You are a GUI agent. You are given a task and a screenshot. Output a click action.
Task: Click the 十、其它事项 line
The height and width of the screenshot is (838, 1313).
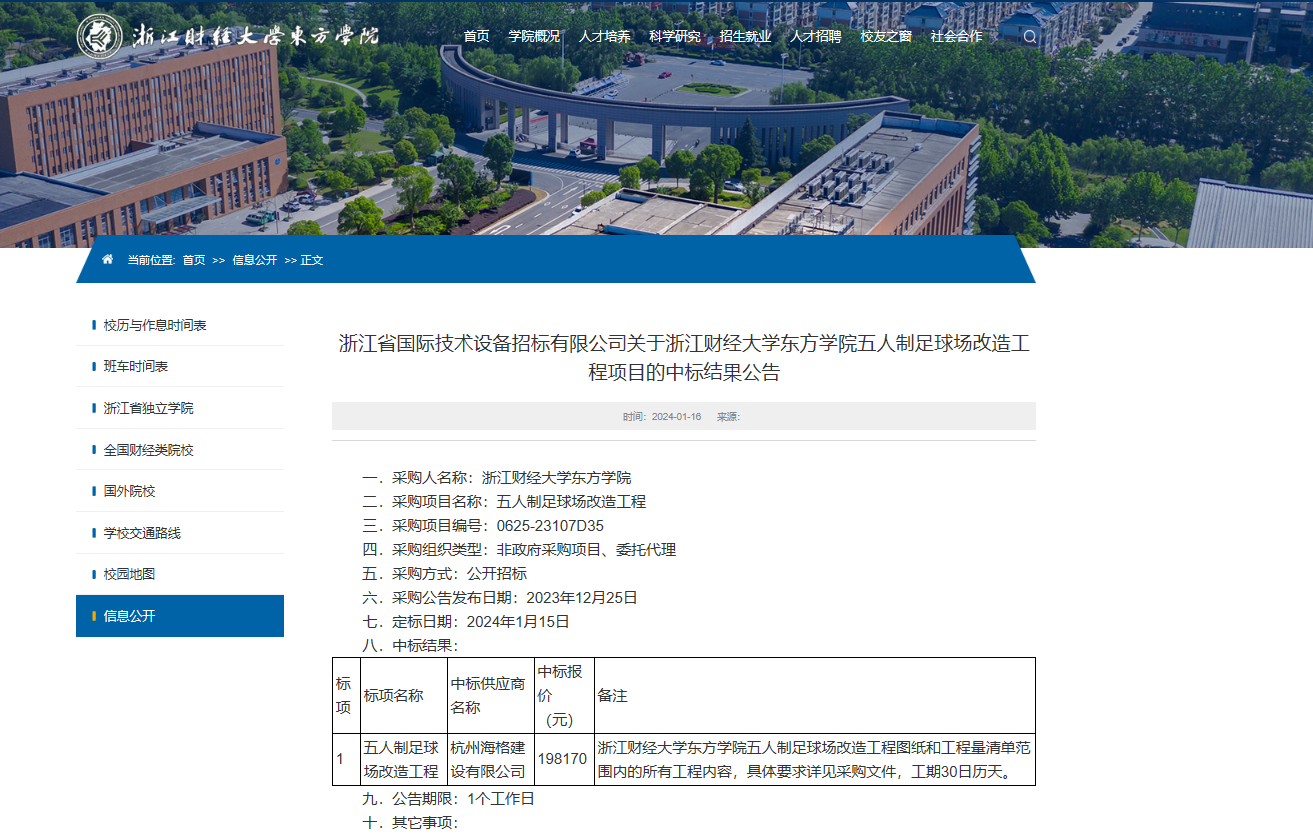(410, 823)
